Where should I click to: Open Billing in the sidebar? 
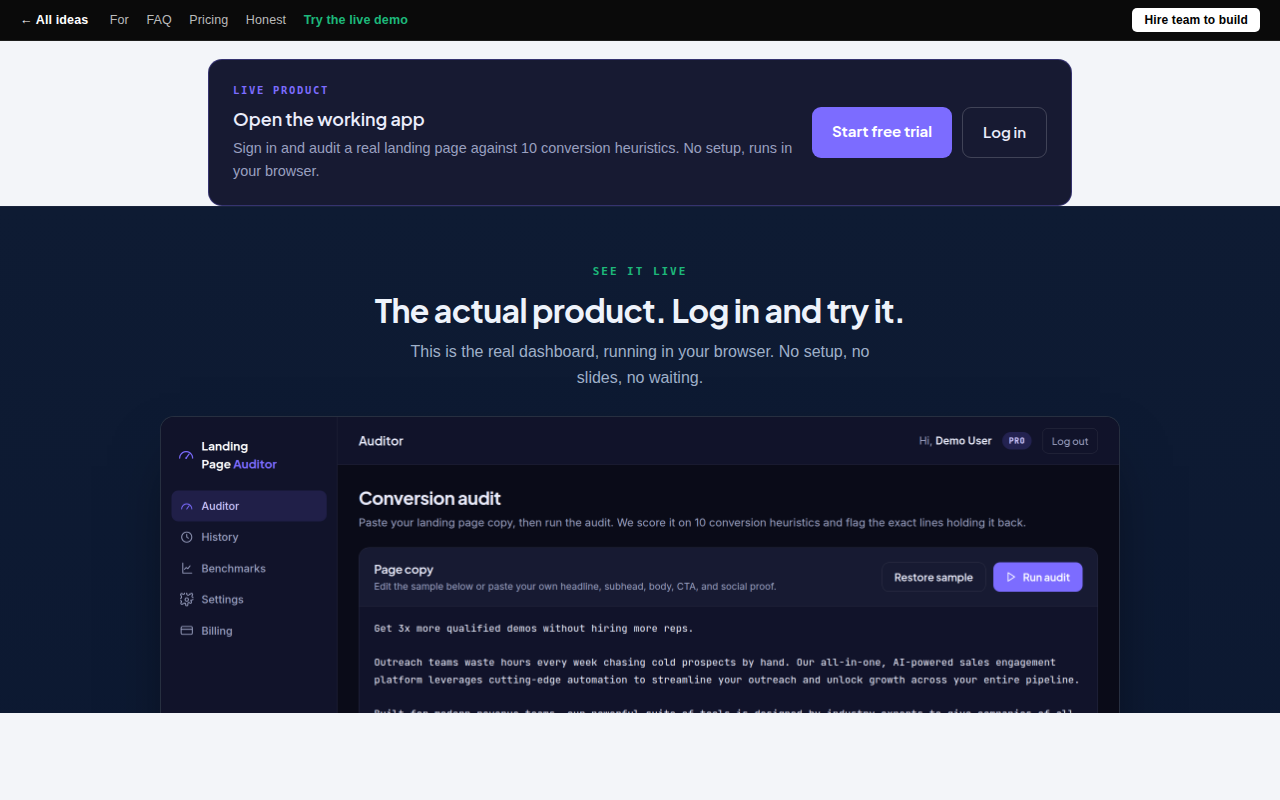pyautogui.click(x=249, y=630)
